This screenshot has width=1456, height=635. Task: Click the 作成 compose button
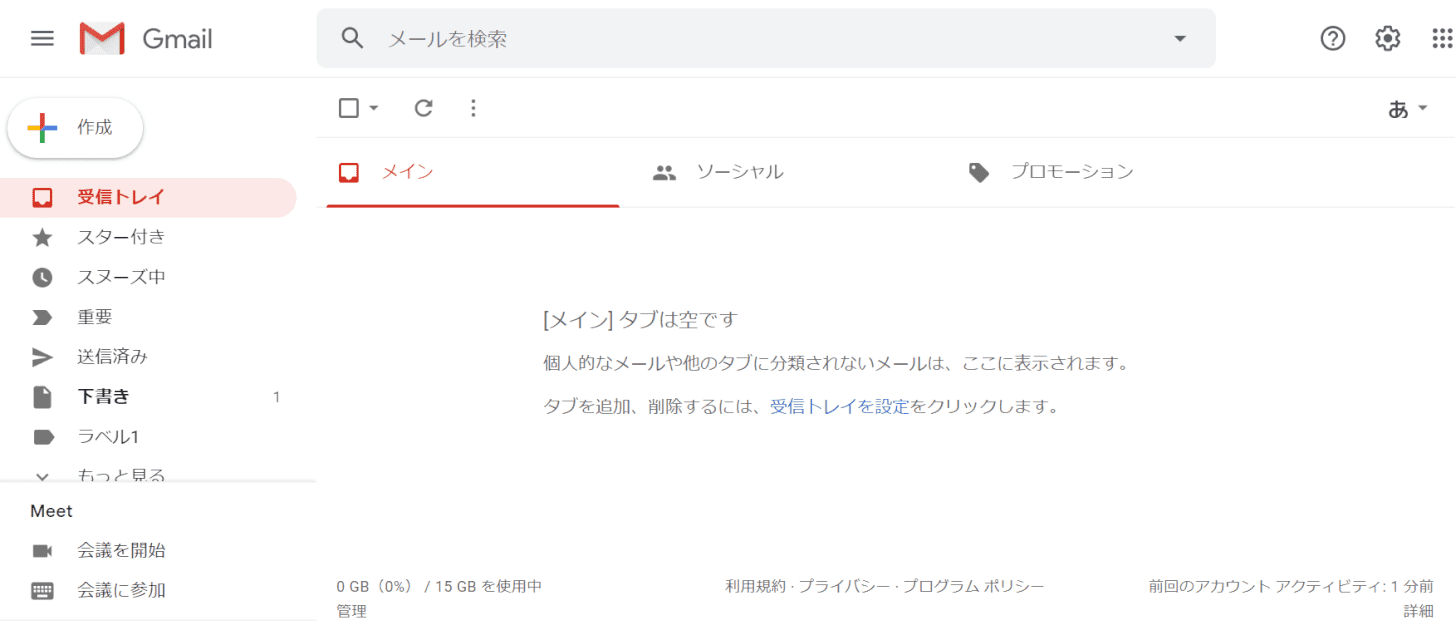[75, 128]
